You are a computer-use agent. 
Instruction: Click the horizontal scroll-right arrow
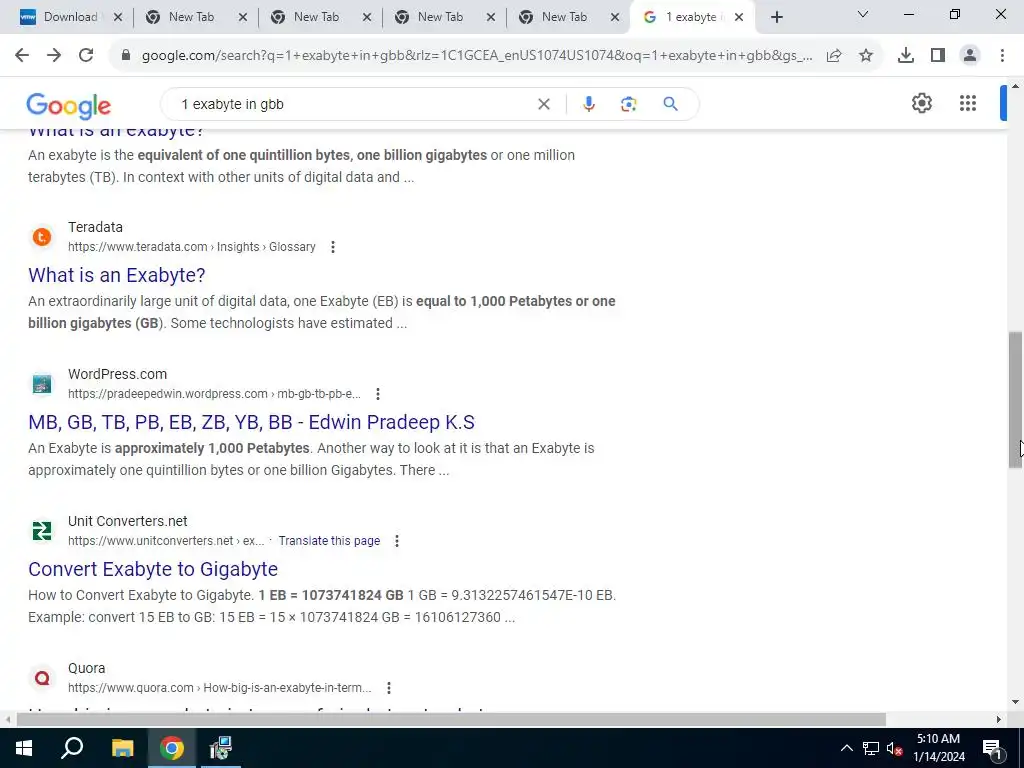[x=999, y=719]
